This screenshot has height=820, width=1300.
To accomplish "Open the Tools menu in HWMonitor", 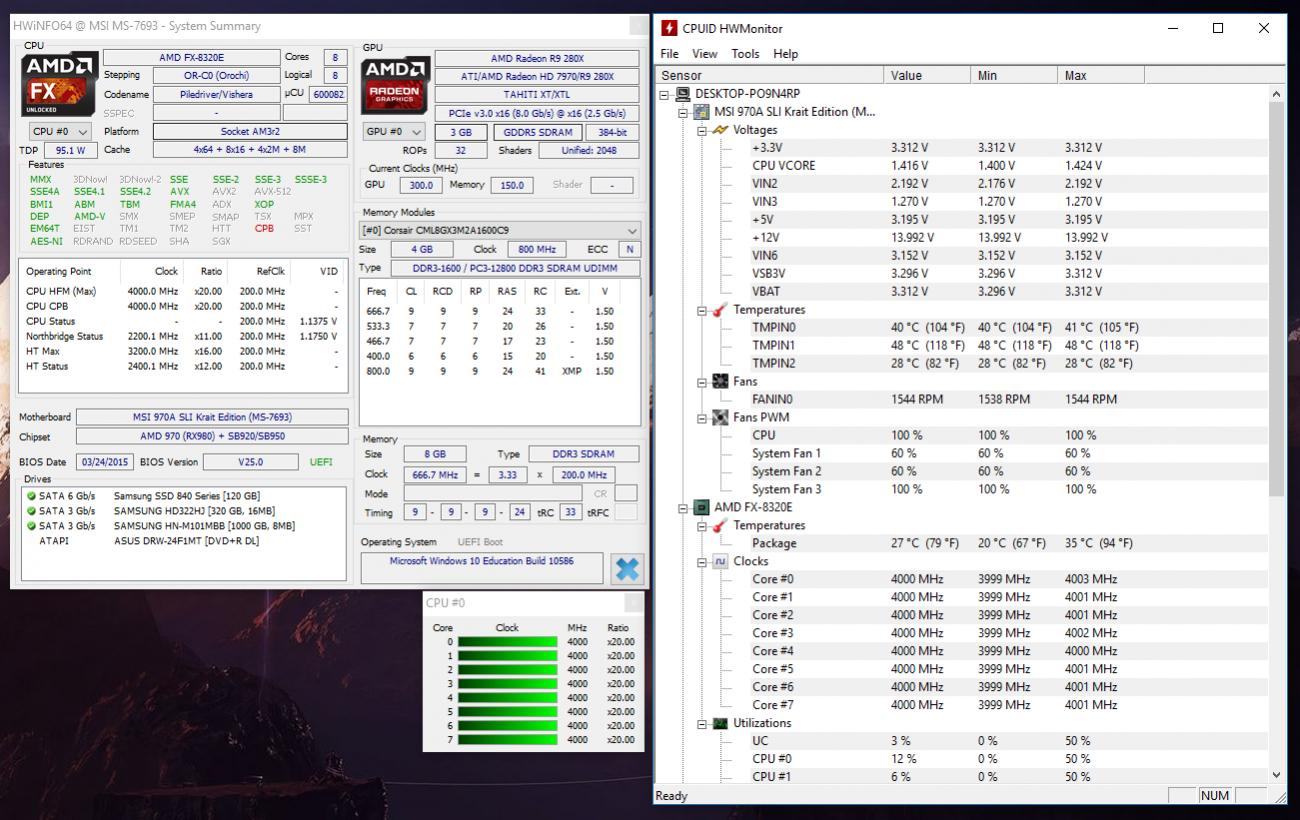I will (745, 54).
